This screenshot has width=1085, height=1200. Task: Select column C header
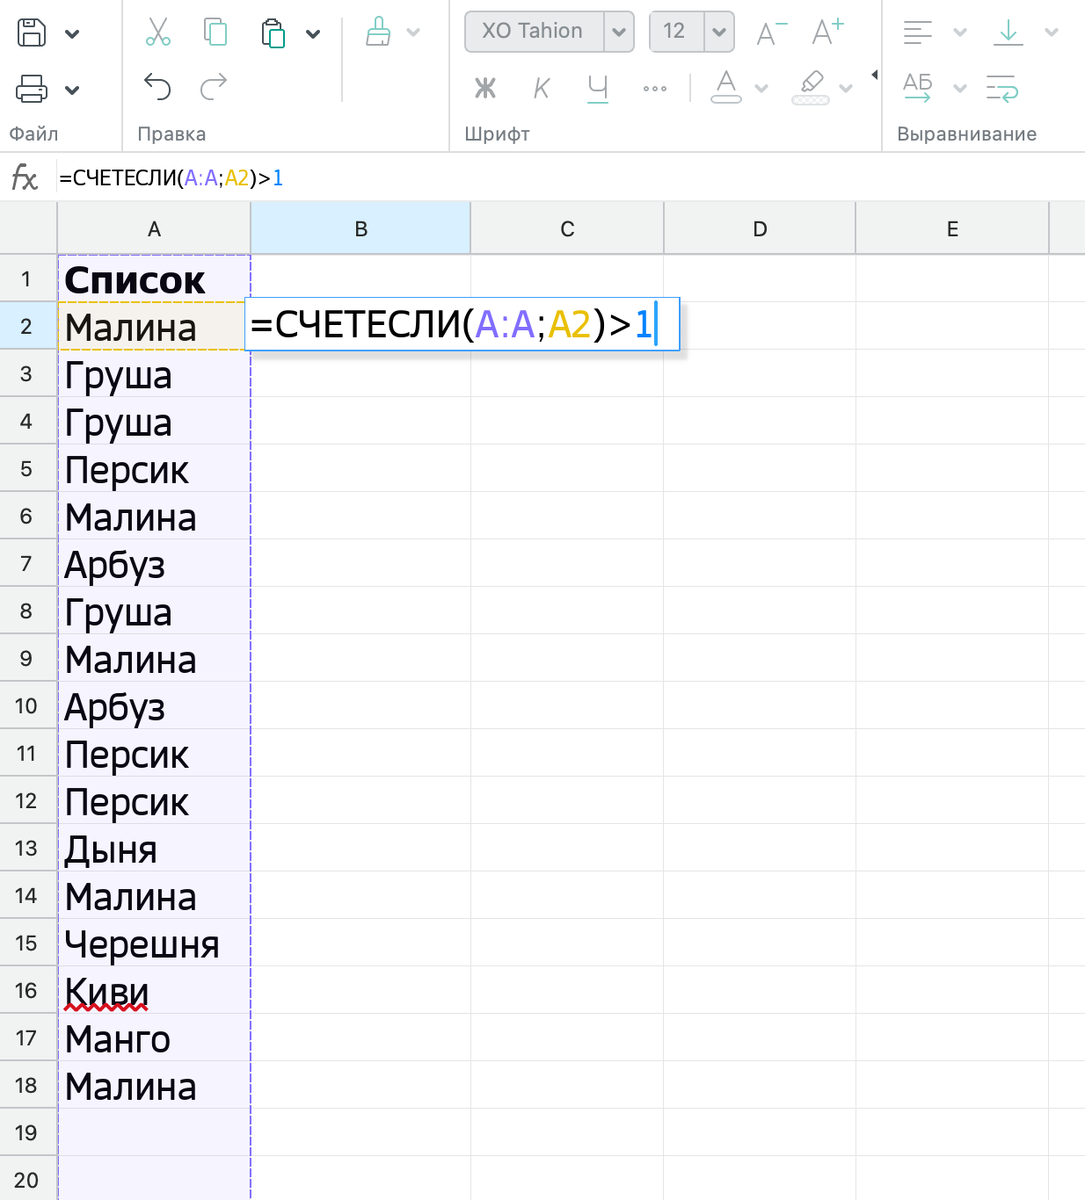click(x=567, y=229)
